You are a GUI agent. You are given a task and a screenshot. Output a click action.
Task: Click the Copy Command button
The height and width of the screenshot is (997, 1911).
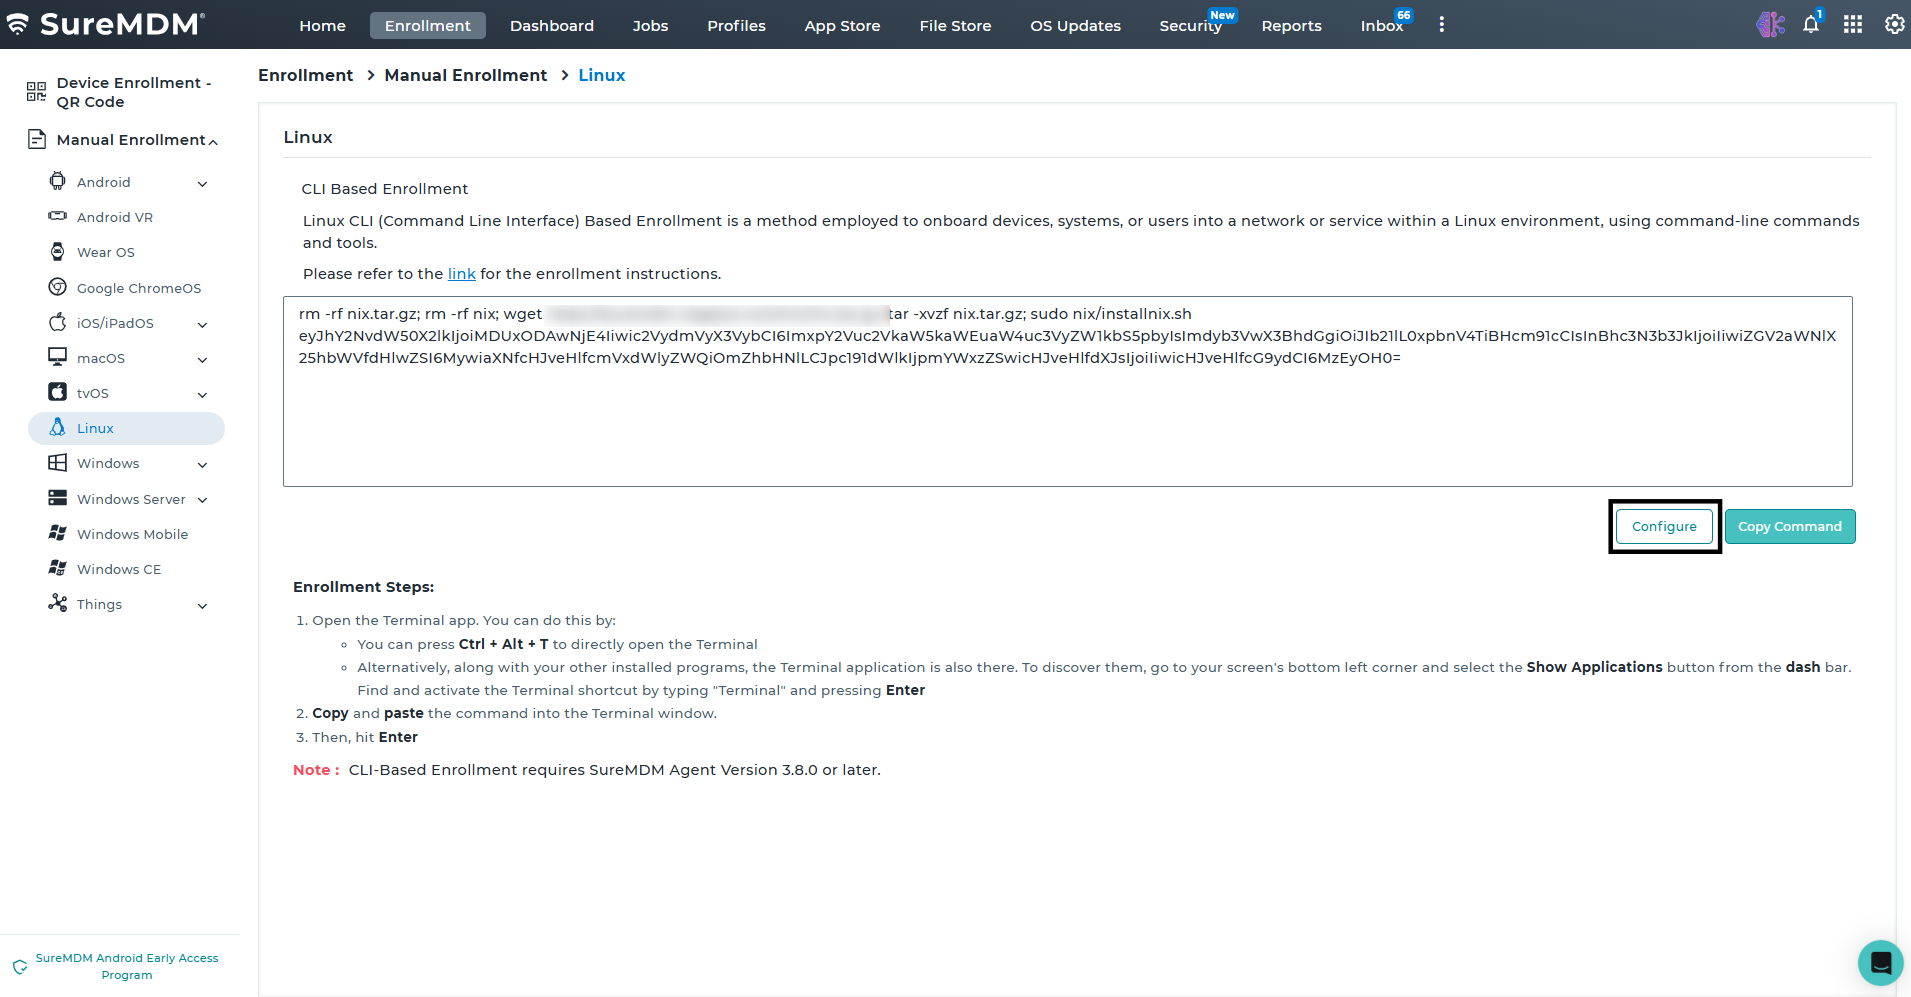(x=1790, y=527)
